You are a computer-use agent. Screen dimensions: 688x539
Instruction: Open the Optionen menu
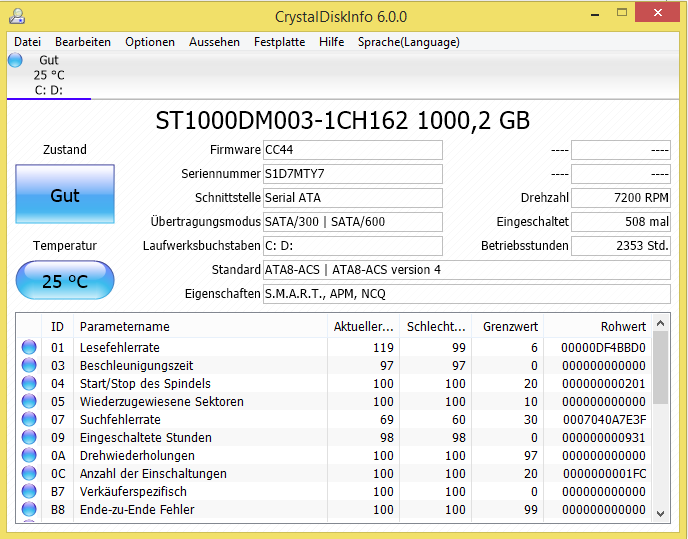150,42
